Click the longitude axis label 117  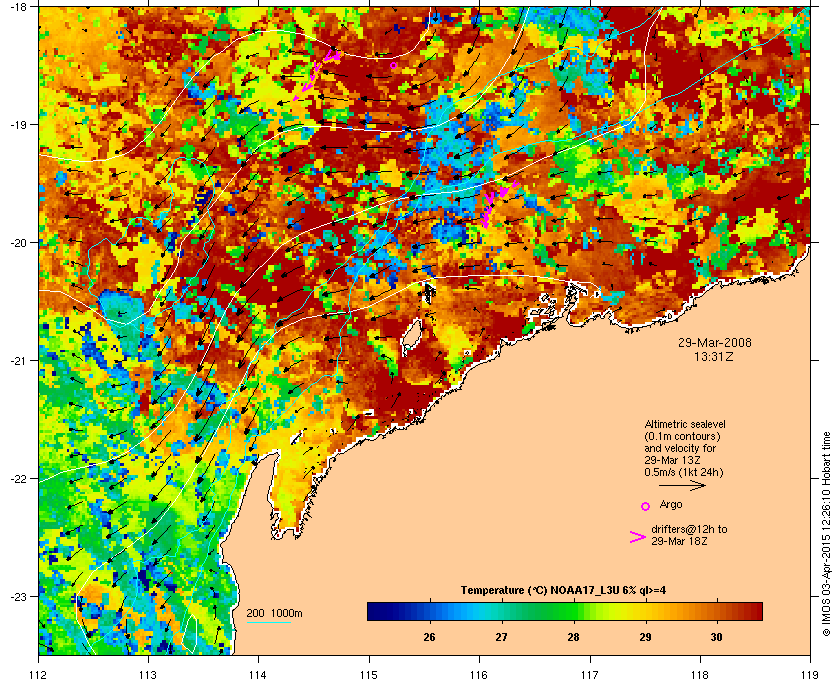(x=589, y=675)
